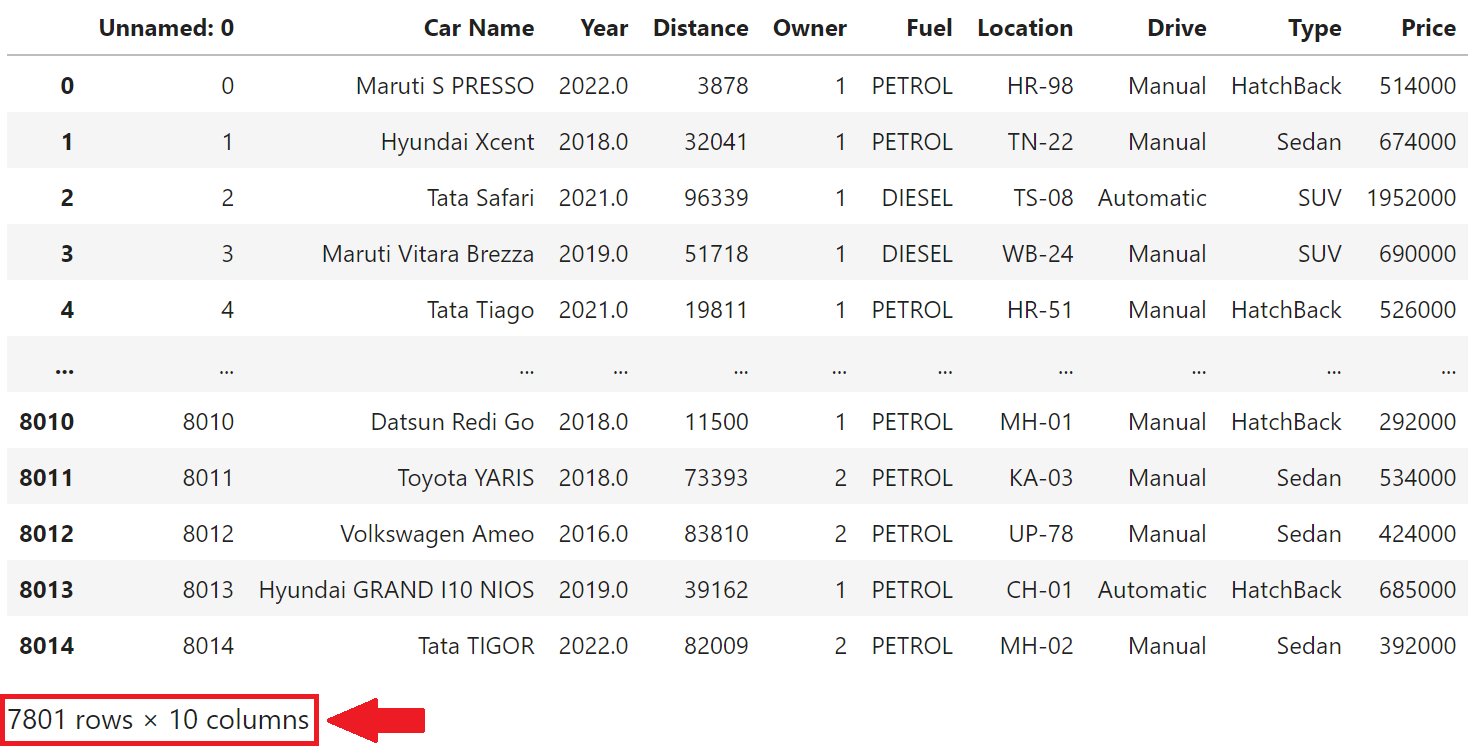This screenshot has width=1476, height=747.
Task: Select the price value 514000
Action: pyautogui.click(x=1418, y=86)
